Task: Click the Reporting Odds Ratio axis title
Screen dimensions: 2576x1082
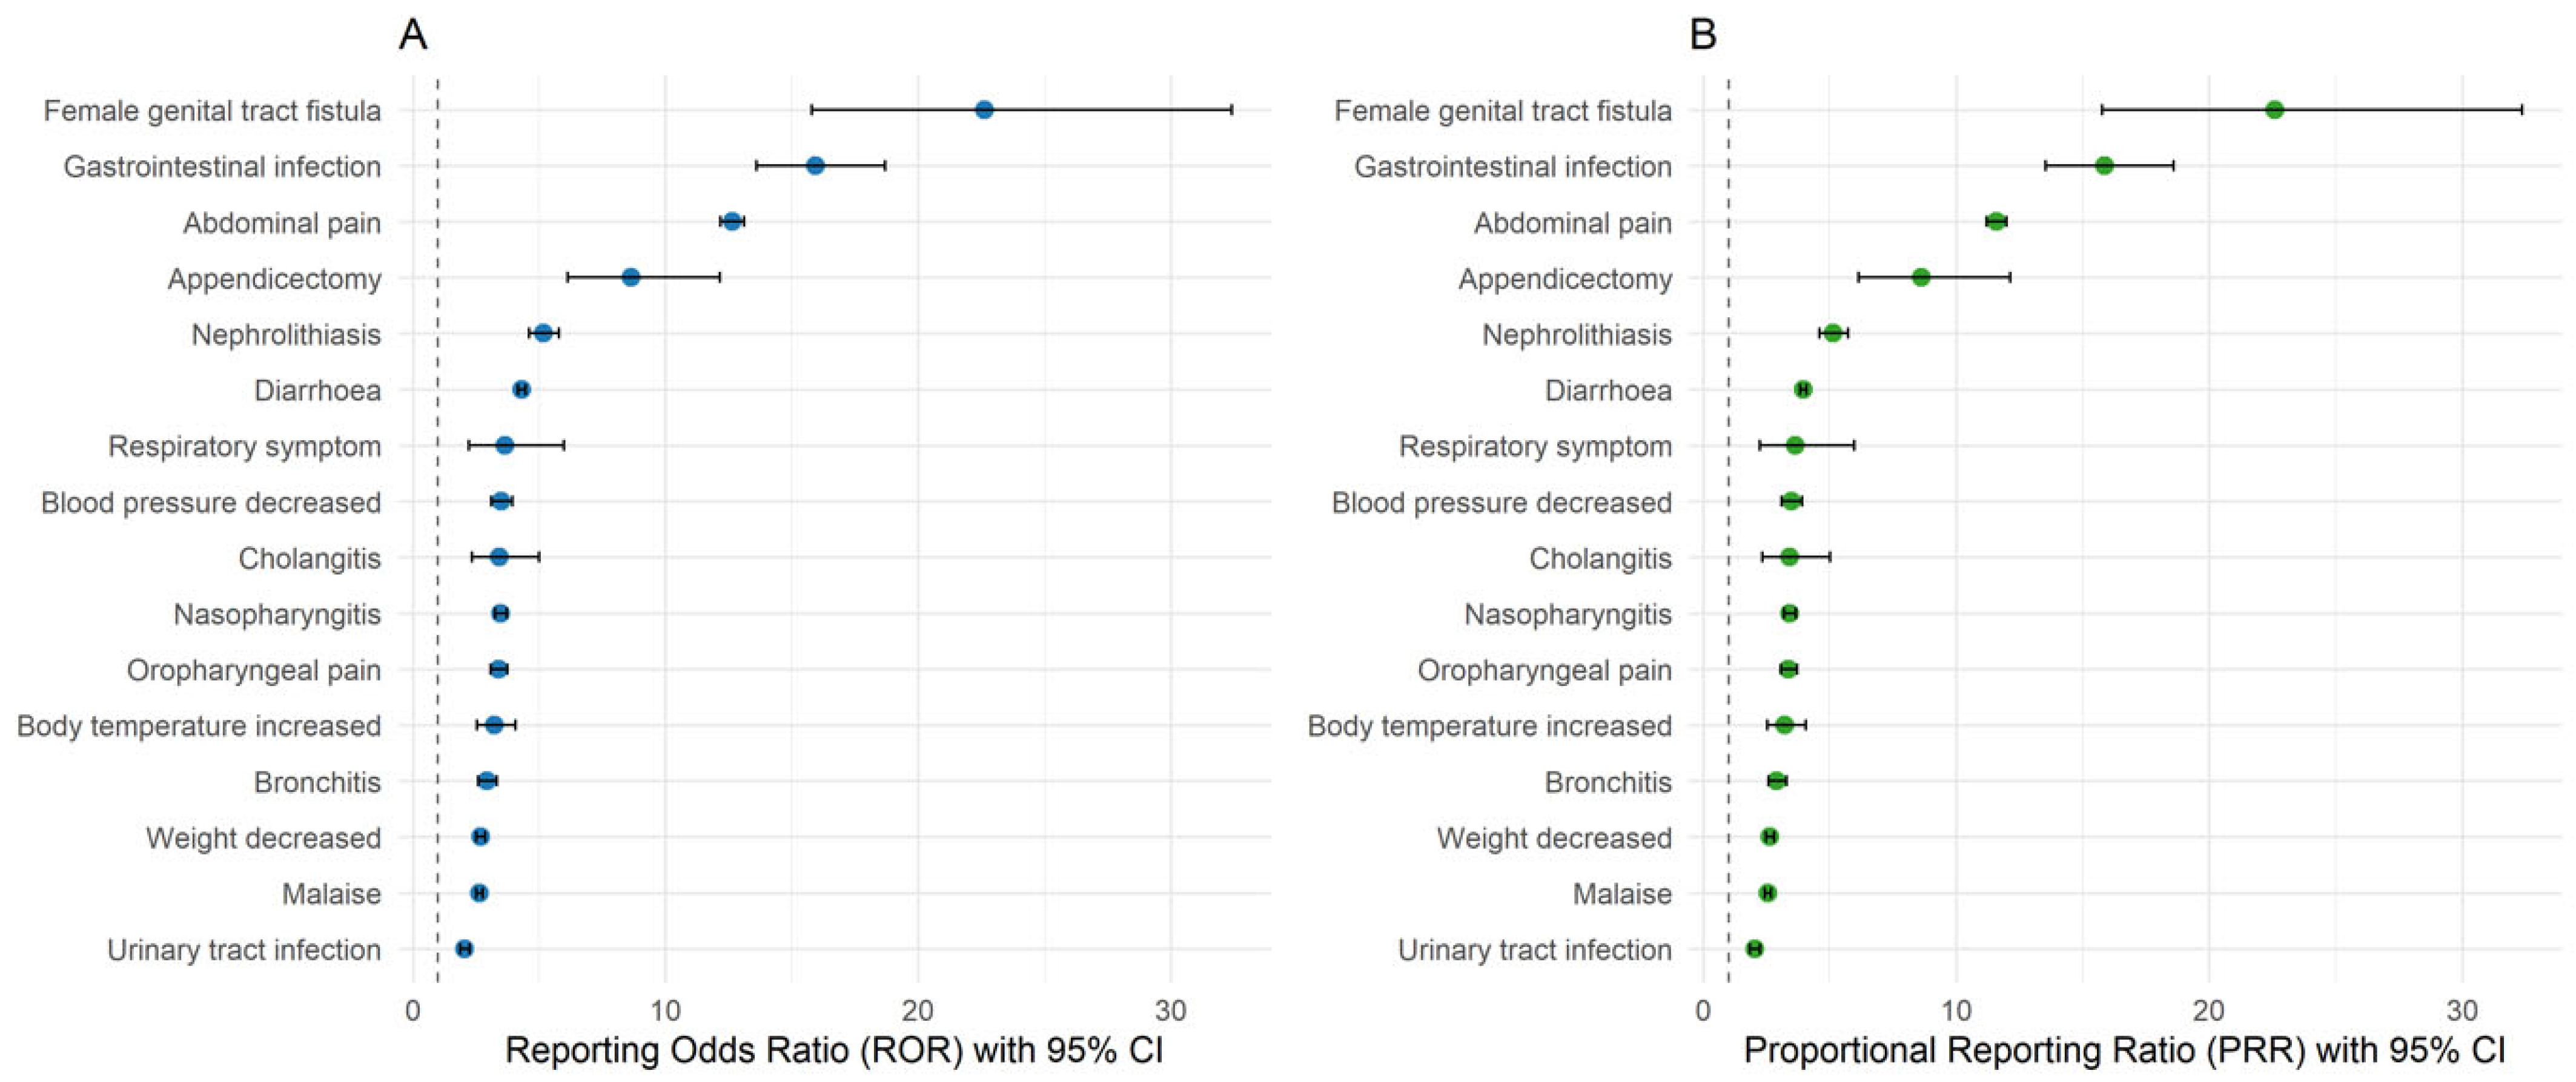Action: click(834, 1050)
